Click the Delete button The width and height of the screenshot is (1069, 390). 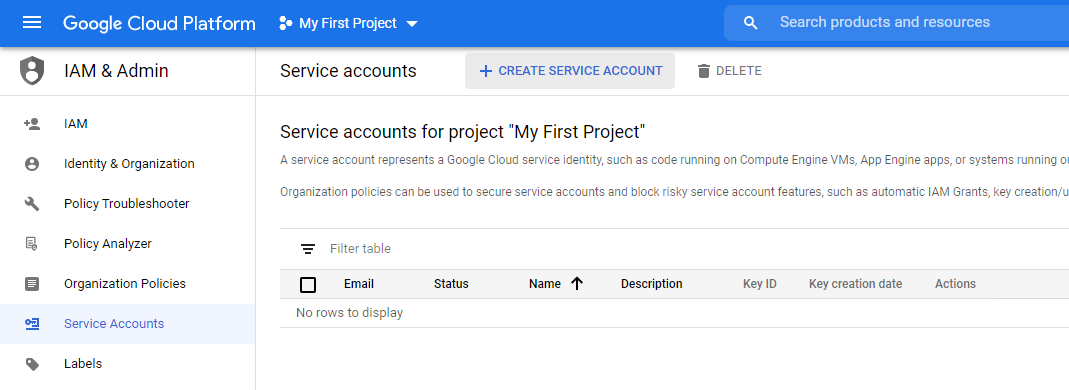tap(729, 71)
